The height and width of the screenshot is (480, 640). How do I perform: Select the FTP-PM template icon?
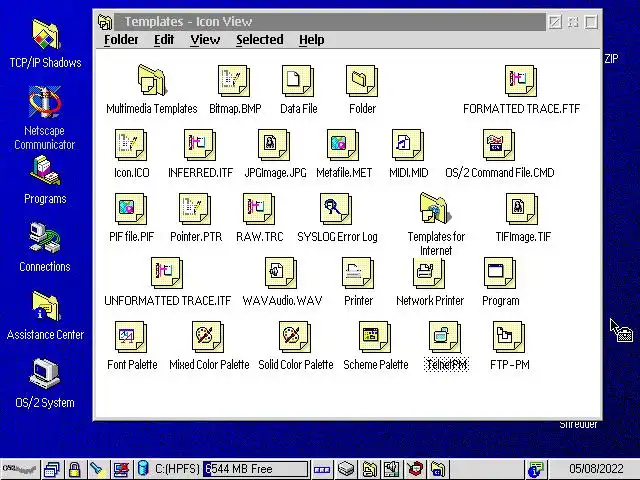tap(509, 337)
